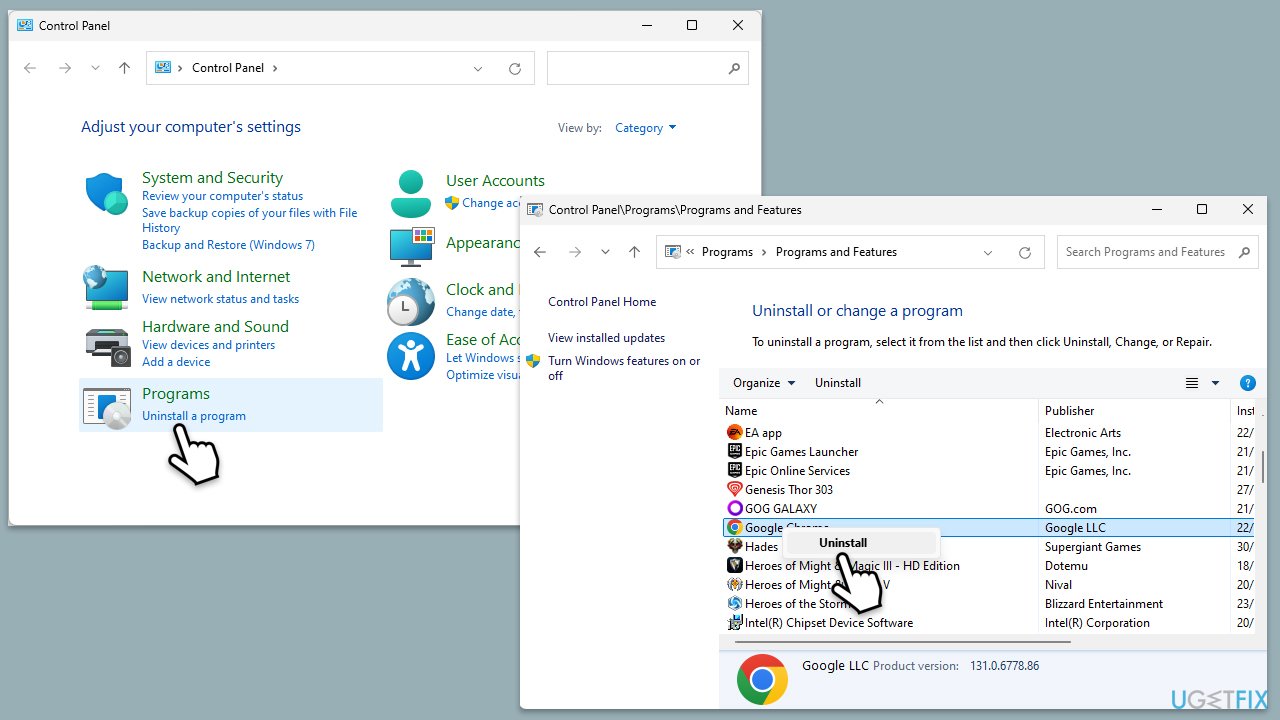This screenshot has width=1280, height=720.
Task: Click User Accounts person icon
Action: pyautogui.click(x=410, y=194)
